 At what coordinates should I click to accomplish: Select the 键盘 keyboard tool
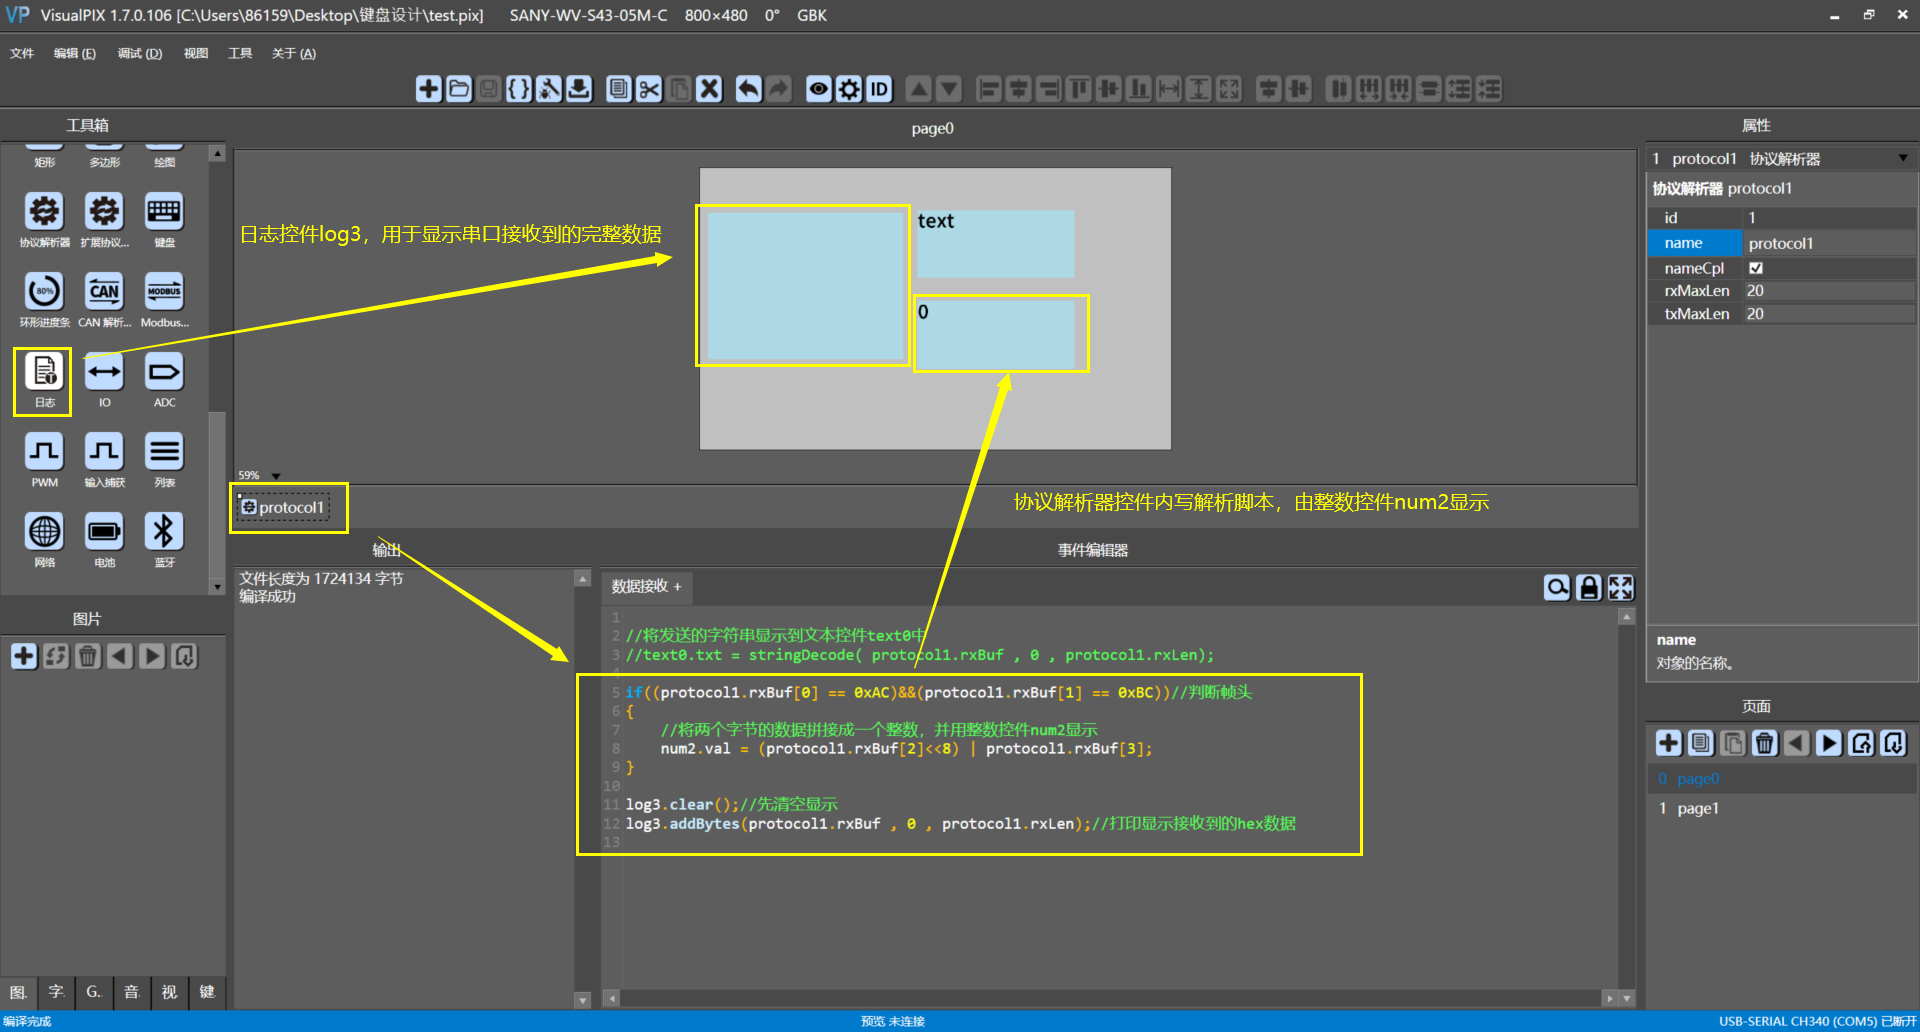click(x=164, y=220)
